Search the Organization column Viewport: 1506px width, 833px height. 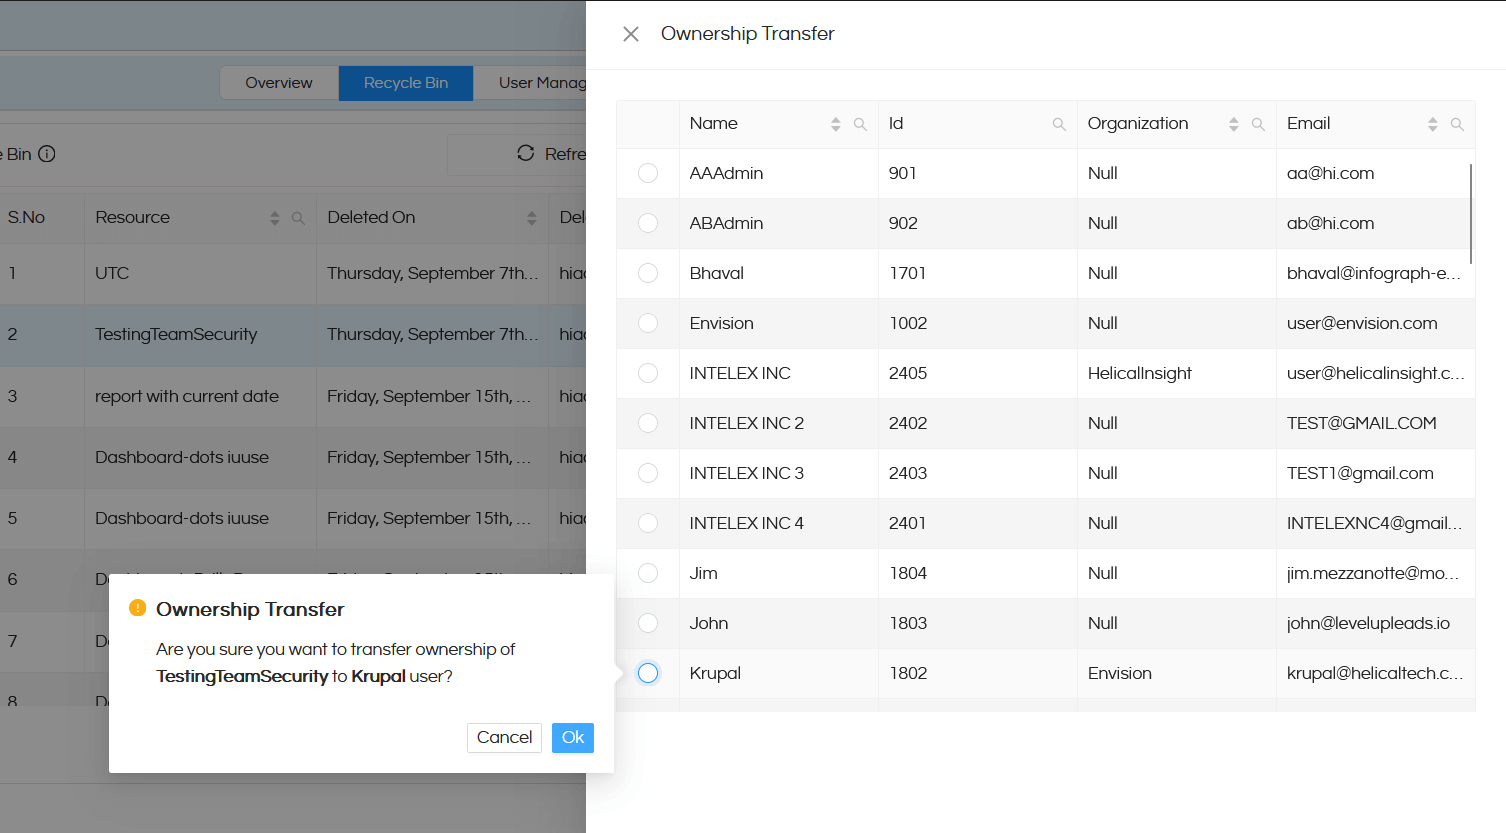(1258, 124)
